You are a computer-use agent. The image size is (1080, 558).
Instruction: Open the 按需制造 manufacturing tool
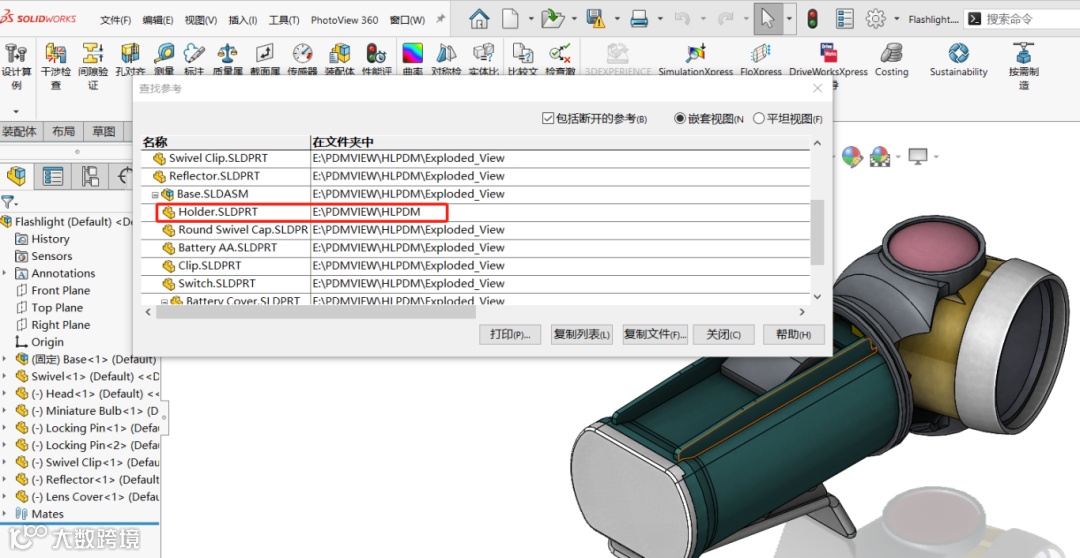tap(1024, 65)
